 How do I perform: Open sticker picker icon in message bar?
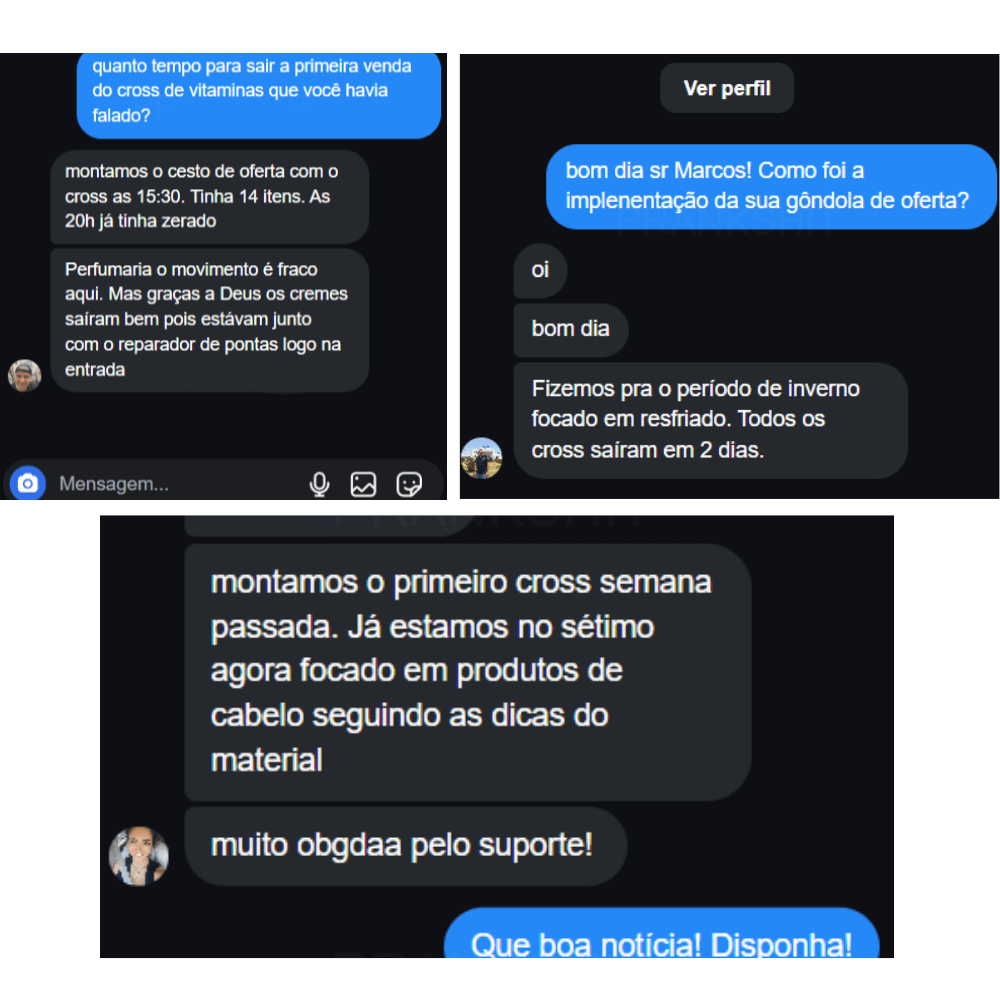[x=409, y=484]
